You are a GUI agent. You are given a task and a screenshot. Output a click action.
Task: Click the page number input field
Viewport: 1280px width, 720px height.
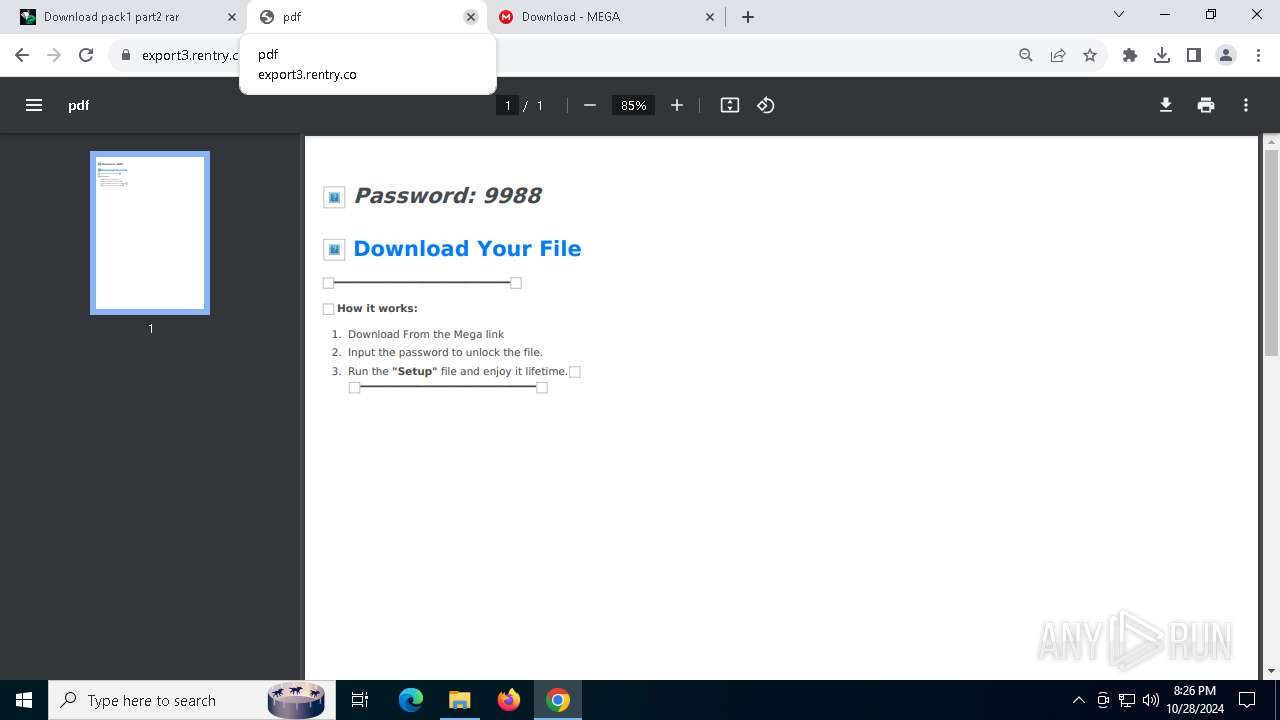pyautogui.click(x=508, y=105)
